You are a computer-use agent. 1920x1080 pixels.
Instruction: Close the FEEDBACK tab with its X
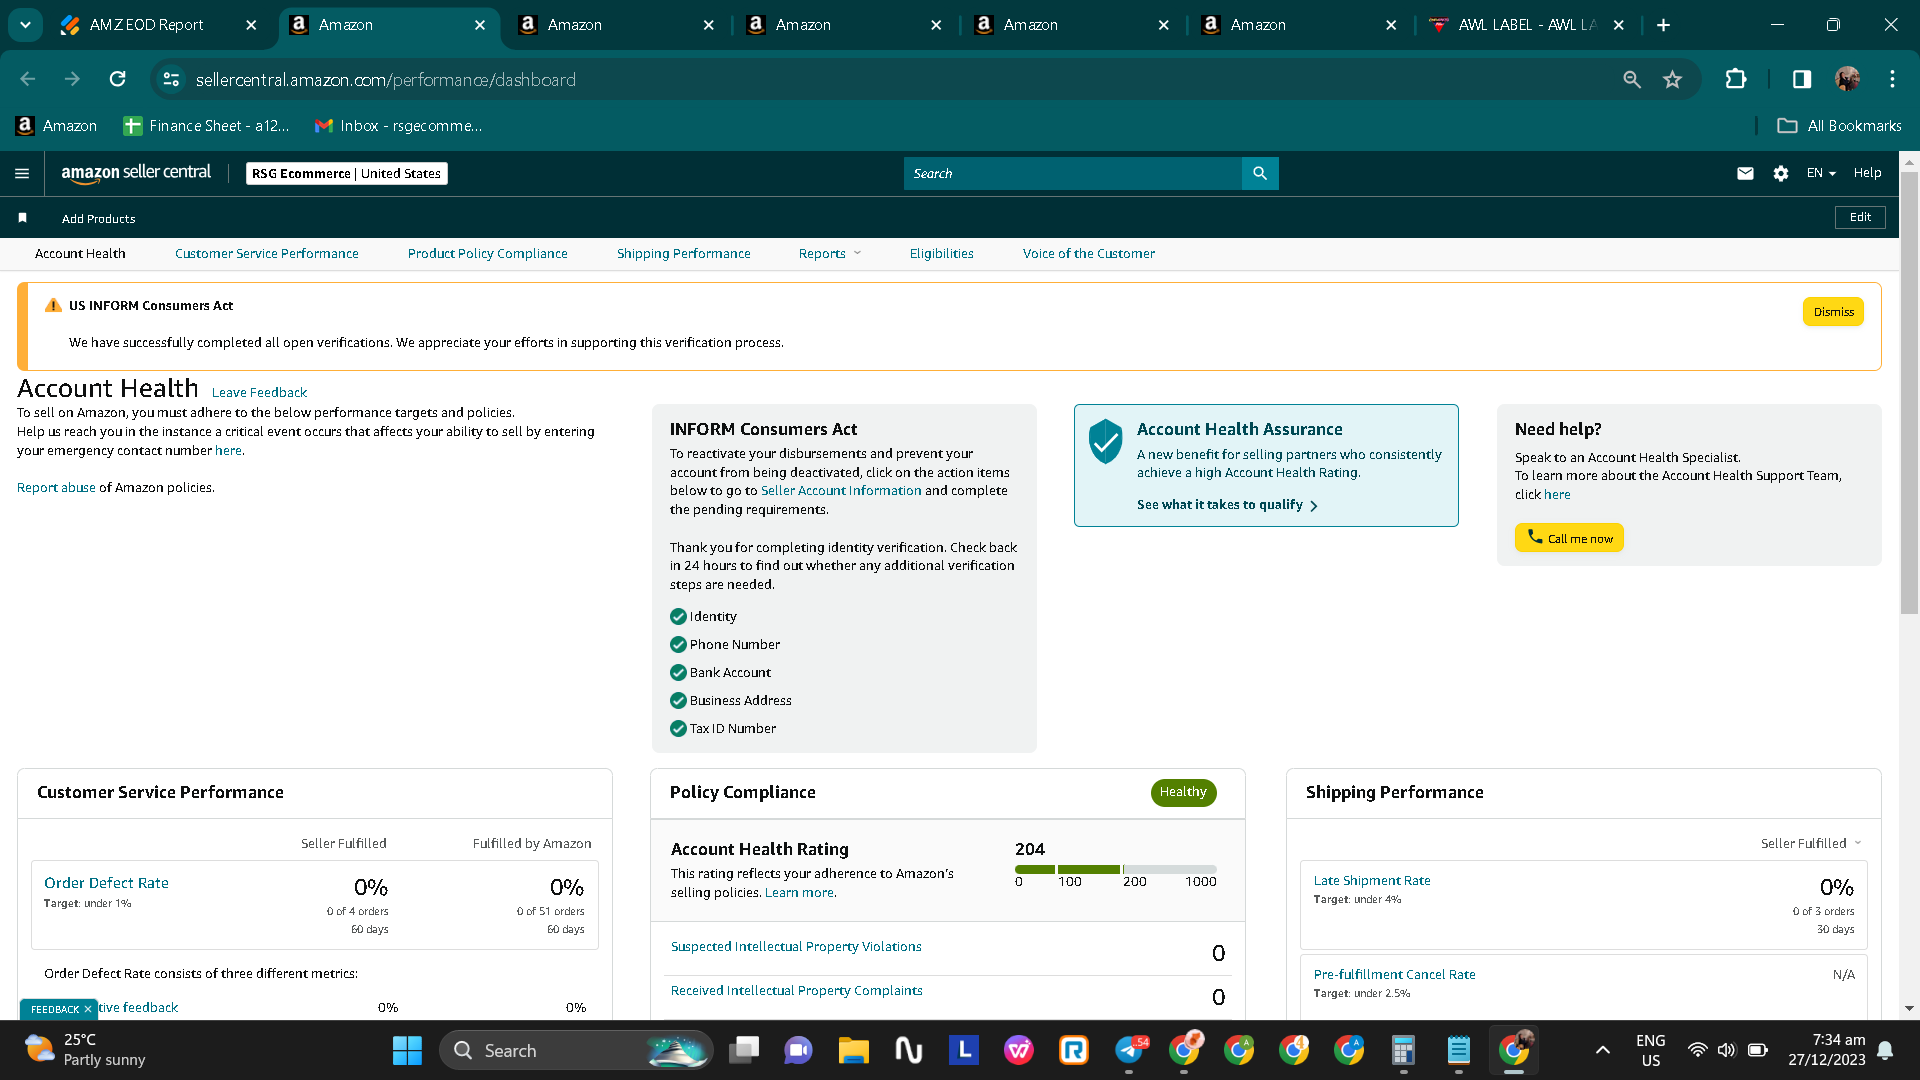coord(88,1010)
